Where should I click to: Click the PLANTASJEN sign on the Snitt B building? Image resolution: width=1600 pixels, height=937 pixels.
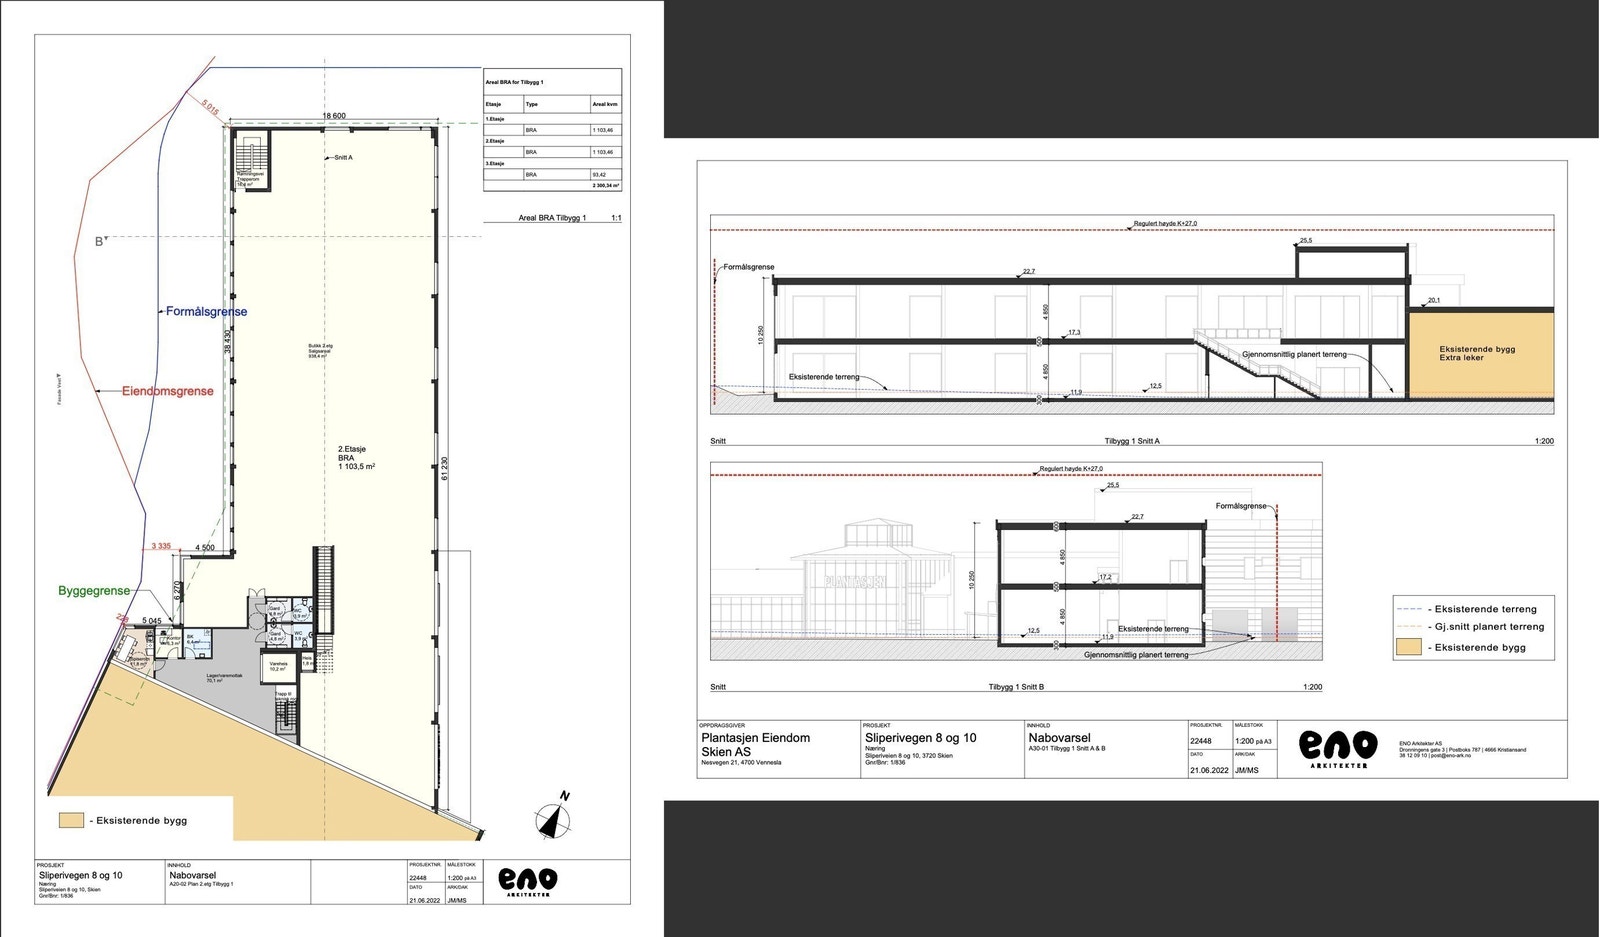[855, 581]
